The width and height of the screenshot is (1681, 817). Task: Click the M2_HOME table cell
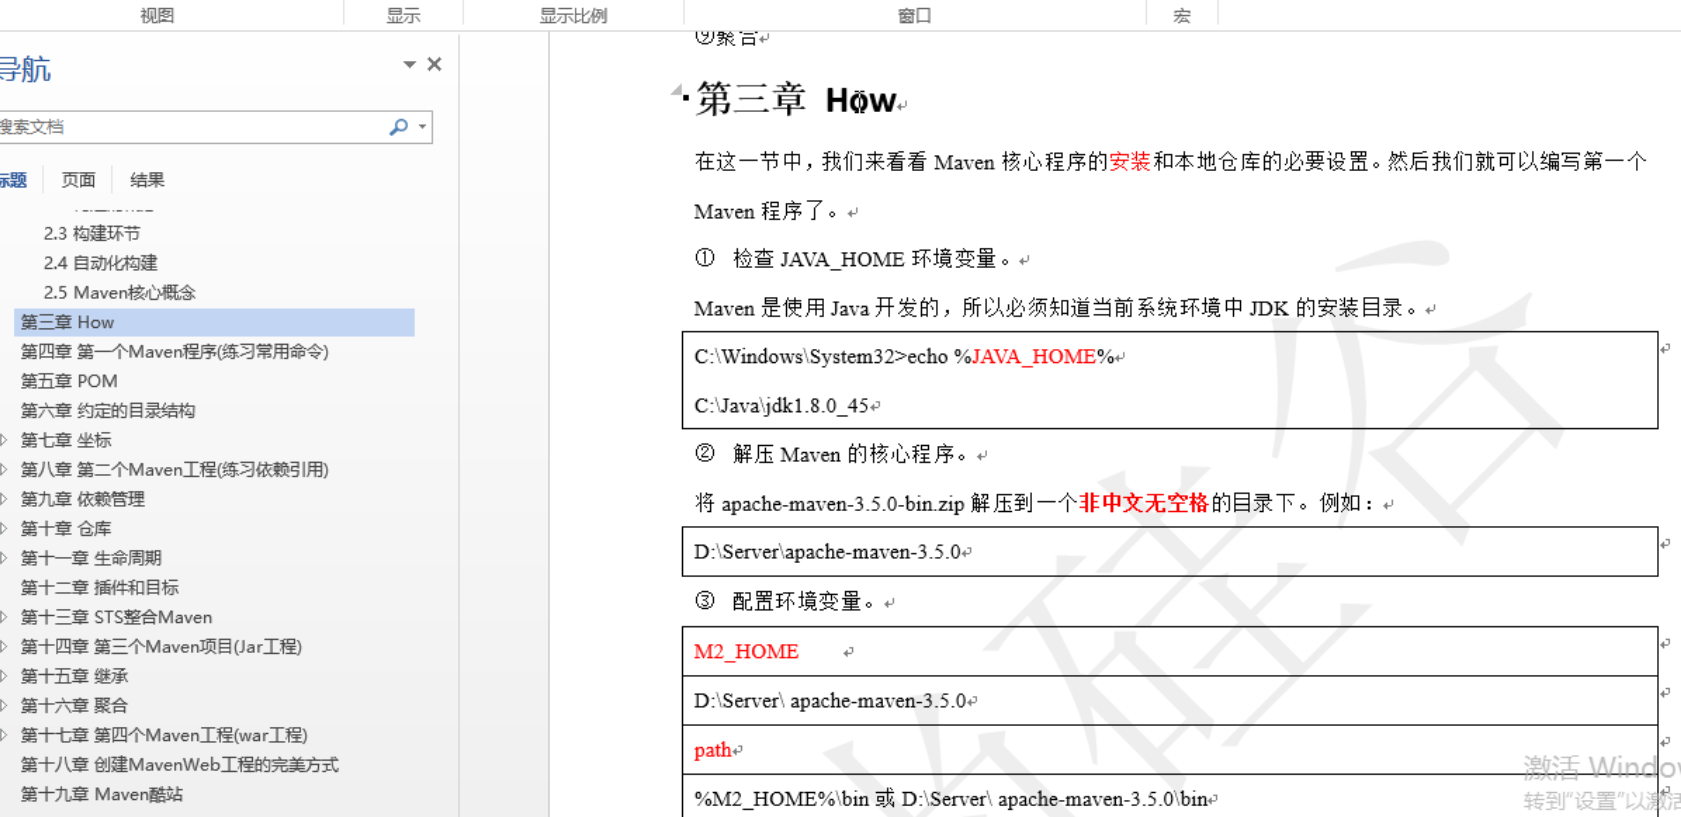pyautogui.click(x=1170, y=651)
